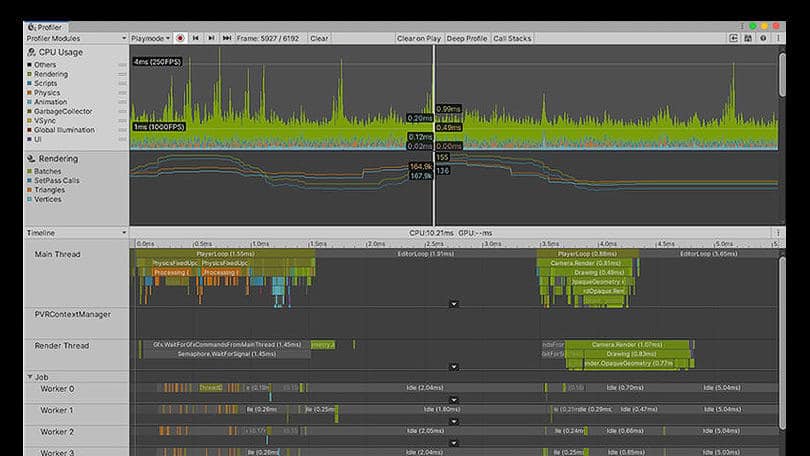Expand the Worker 0 row arrow
Image resolution: width=810 pixels, height=456 pixels.
[454, 400]
